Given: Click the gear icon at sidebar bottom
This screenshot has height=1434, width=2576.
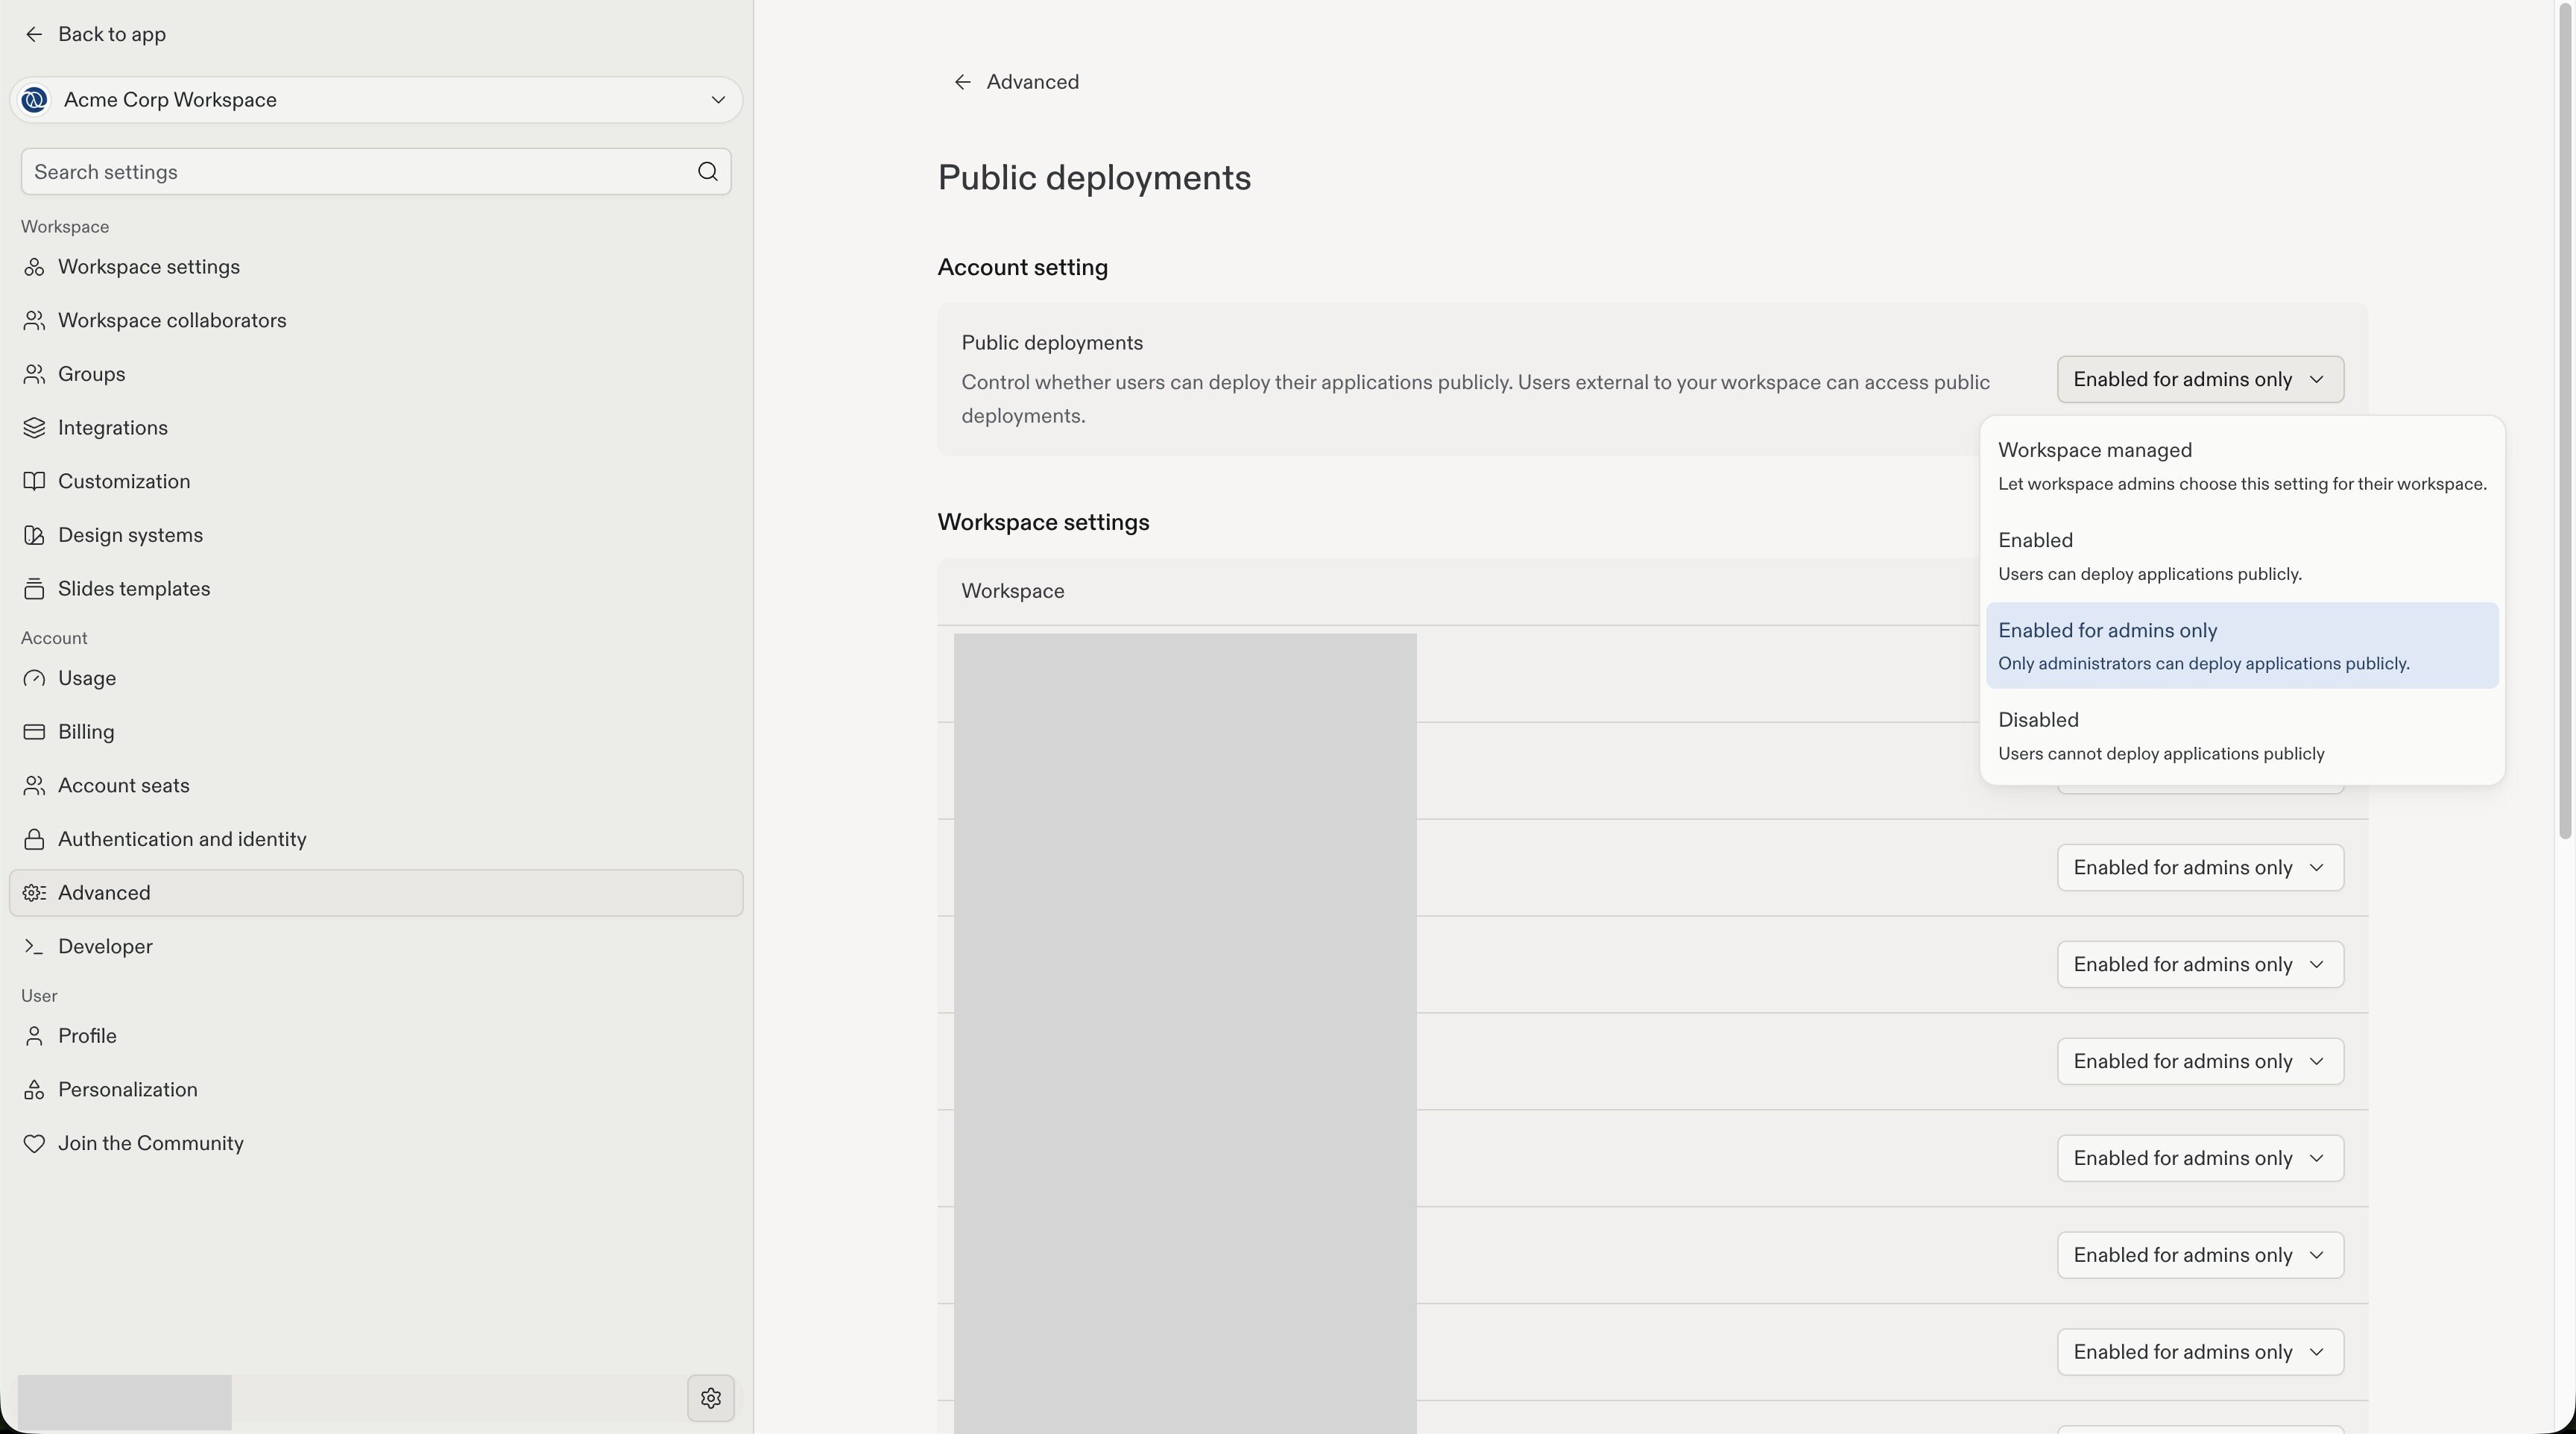Looking at the screenshot, I should [710, 1398].
